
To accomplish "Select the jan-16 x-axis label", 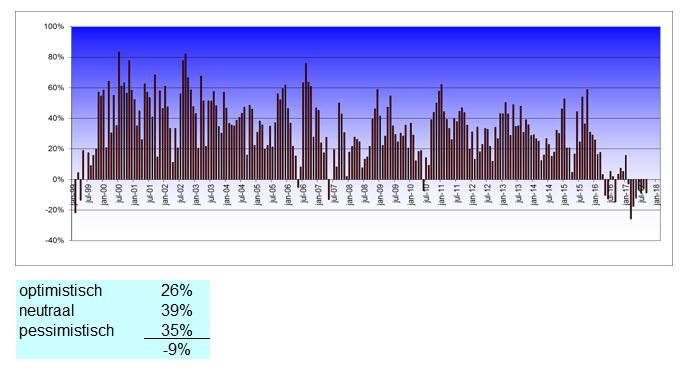I will 595,195.
